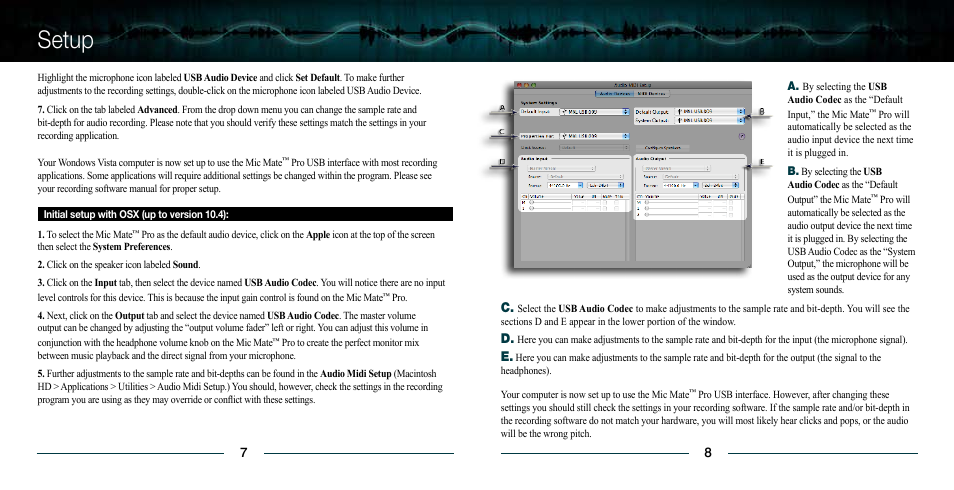Click page number 7

coord(243,452)
